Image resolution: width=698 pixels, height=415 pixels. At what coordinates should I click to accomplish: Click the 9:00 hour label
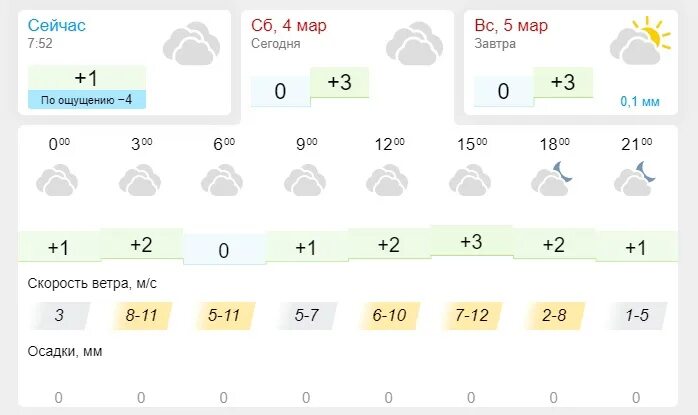pyautogui.click(x=306, y=144)
